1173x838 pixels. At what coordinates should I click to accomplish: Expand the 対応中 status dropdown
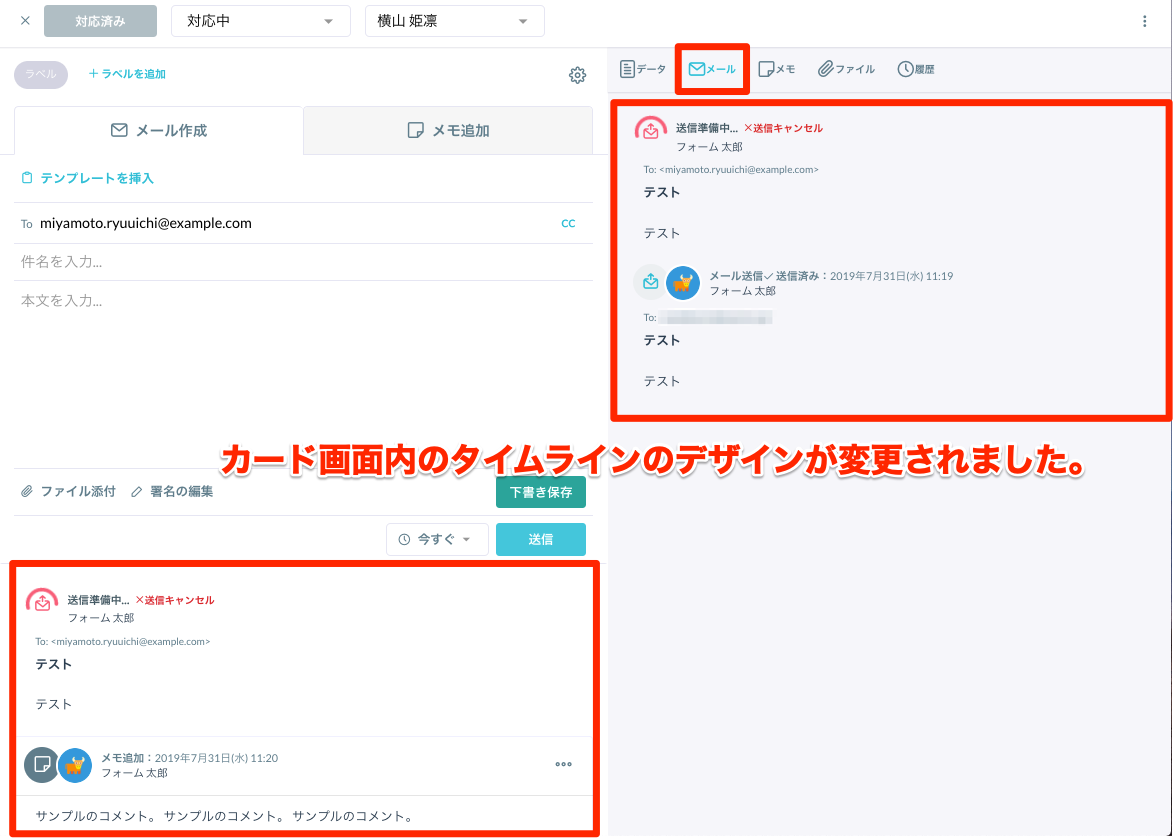(260, 21)
